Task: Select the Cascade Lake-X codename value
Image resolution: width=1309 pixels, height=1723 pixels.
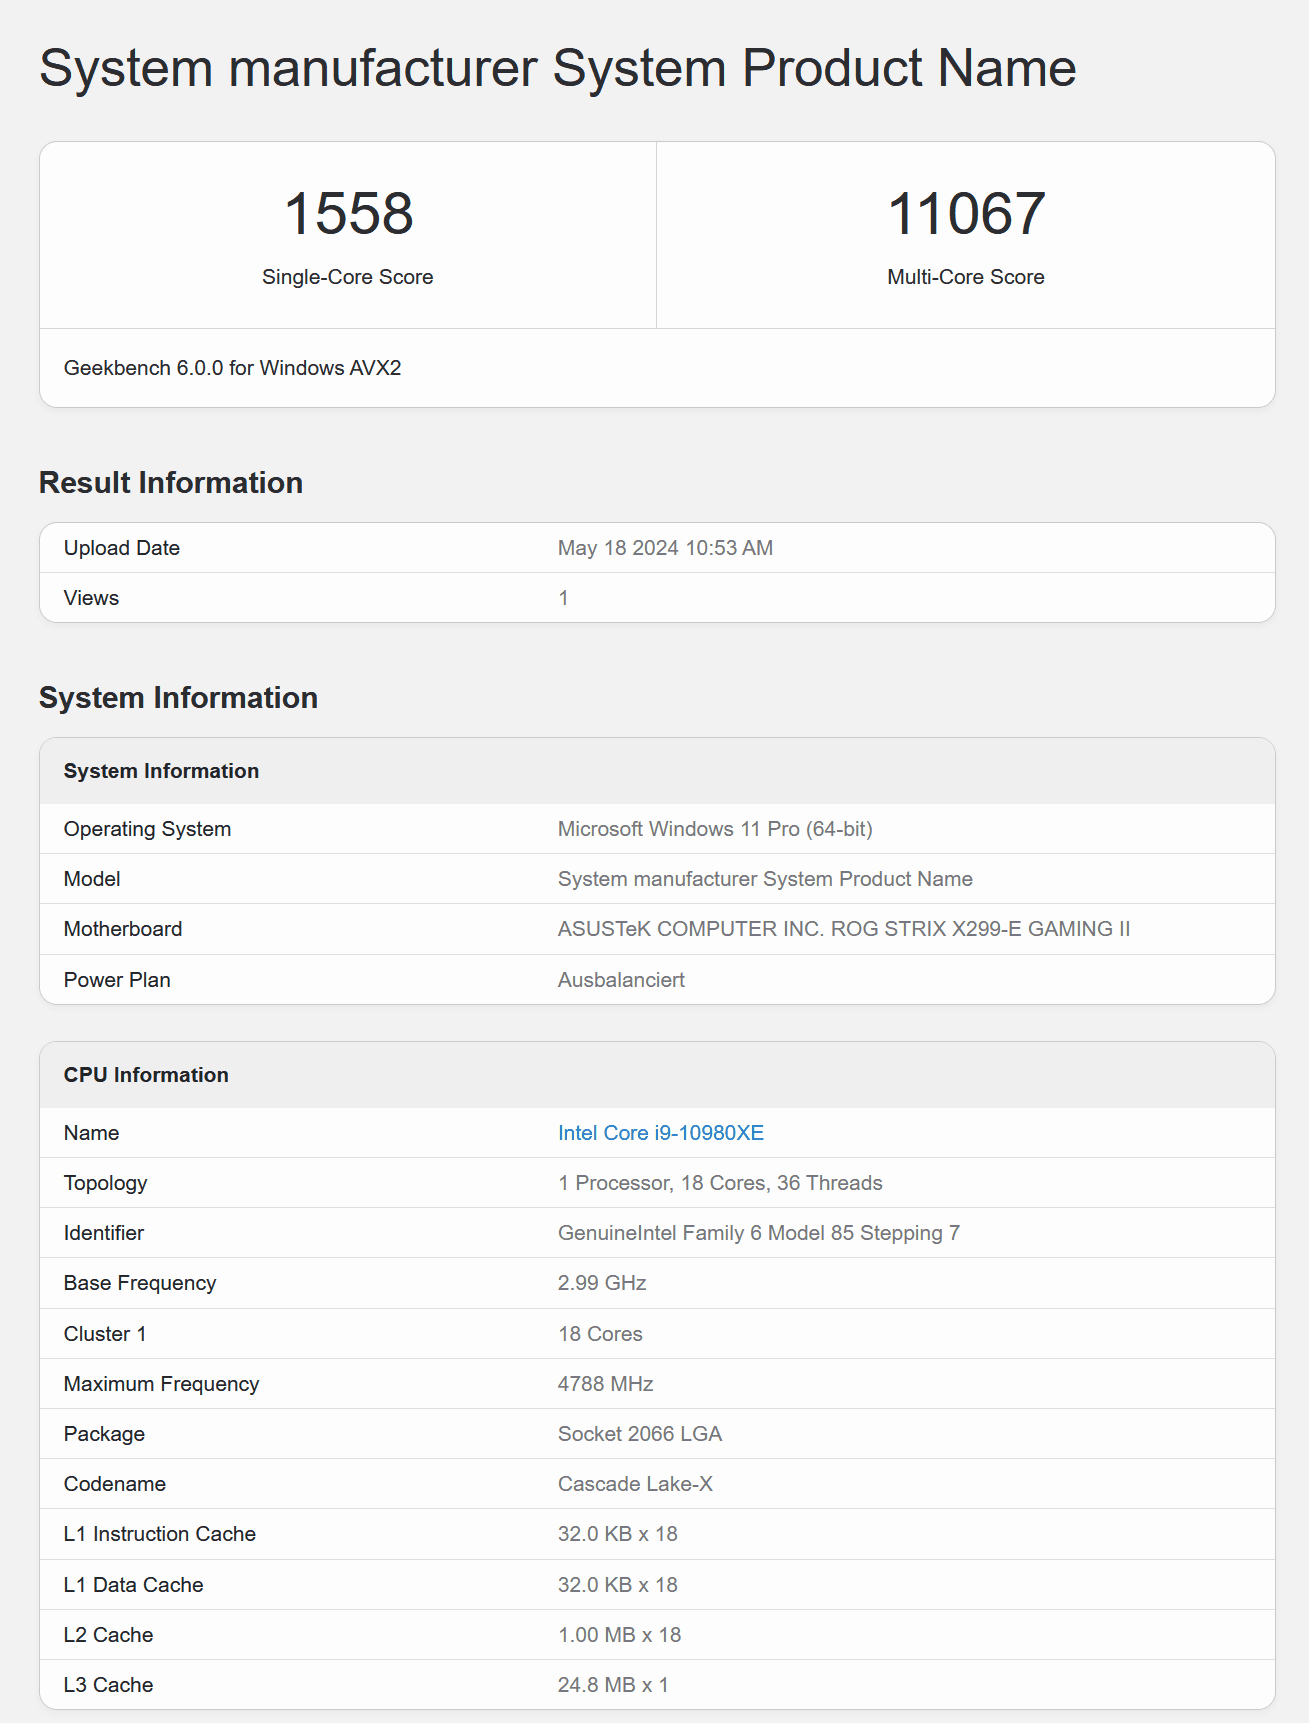Action: [x=635, y=1484]
